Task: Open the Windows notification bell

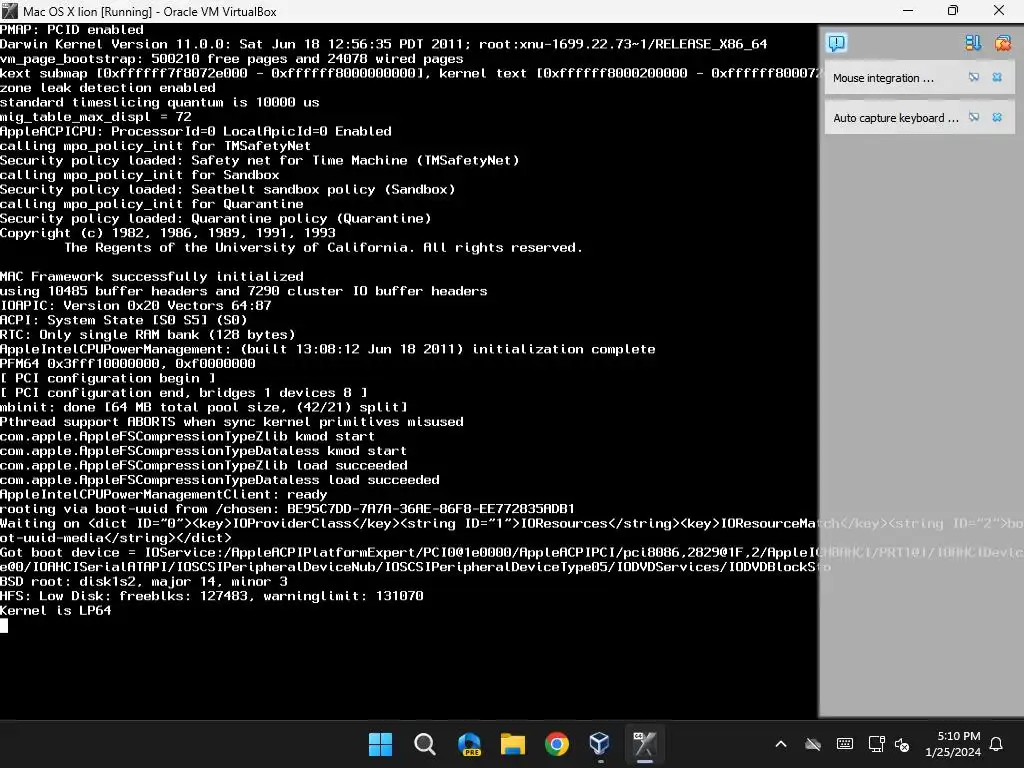Action: tap(997, 744)
